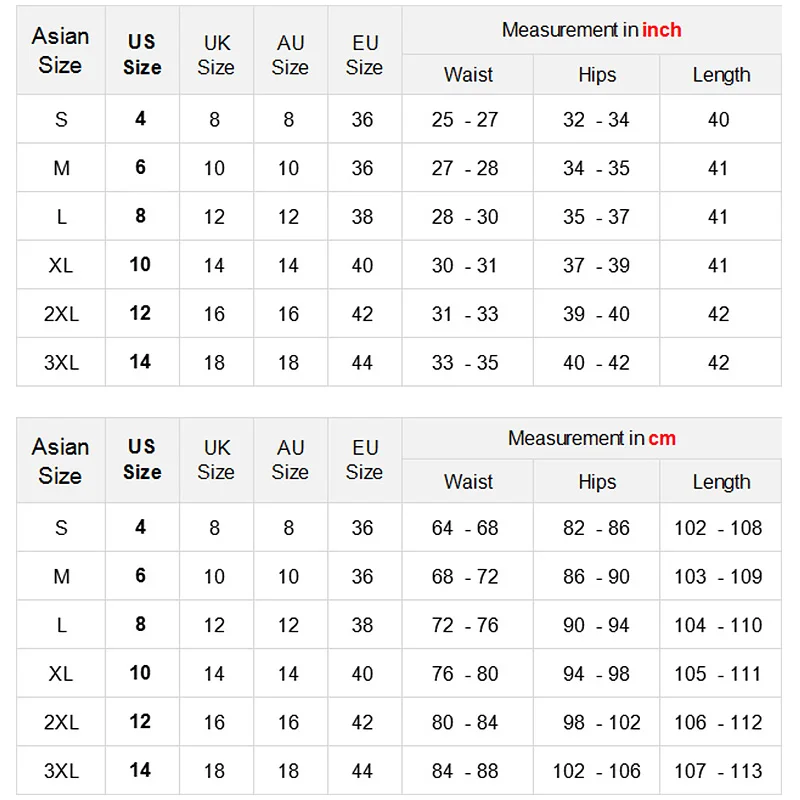Click the AU Size header in the inch table
The image size is (800, 800).
tap(290, 55)
